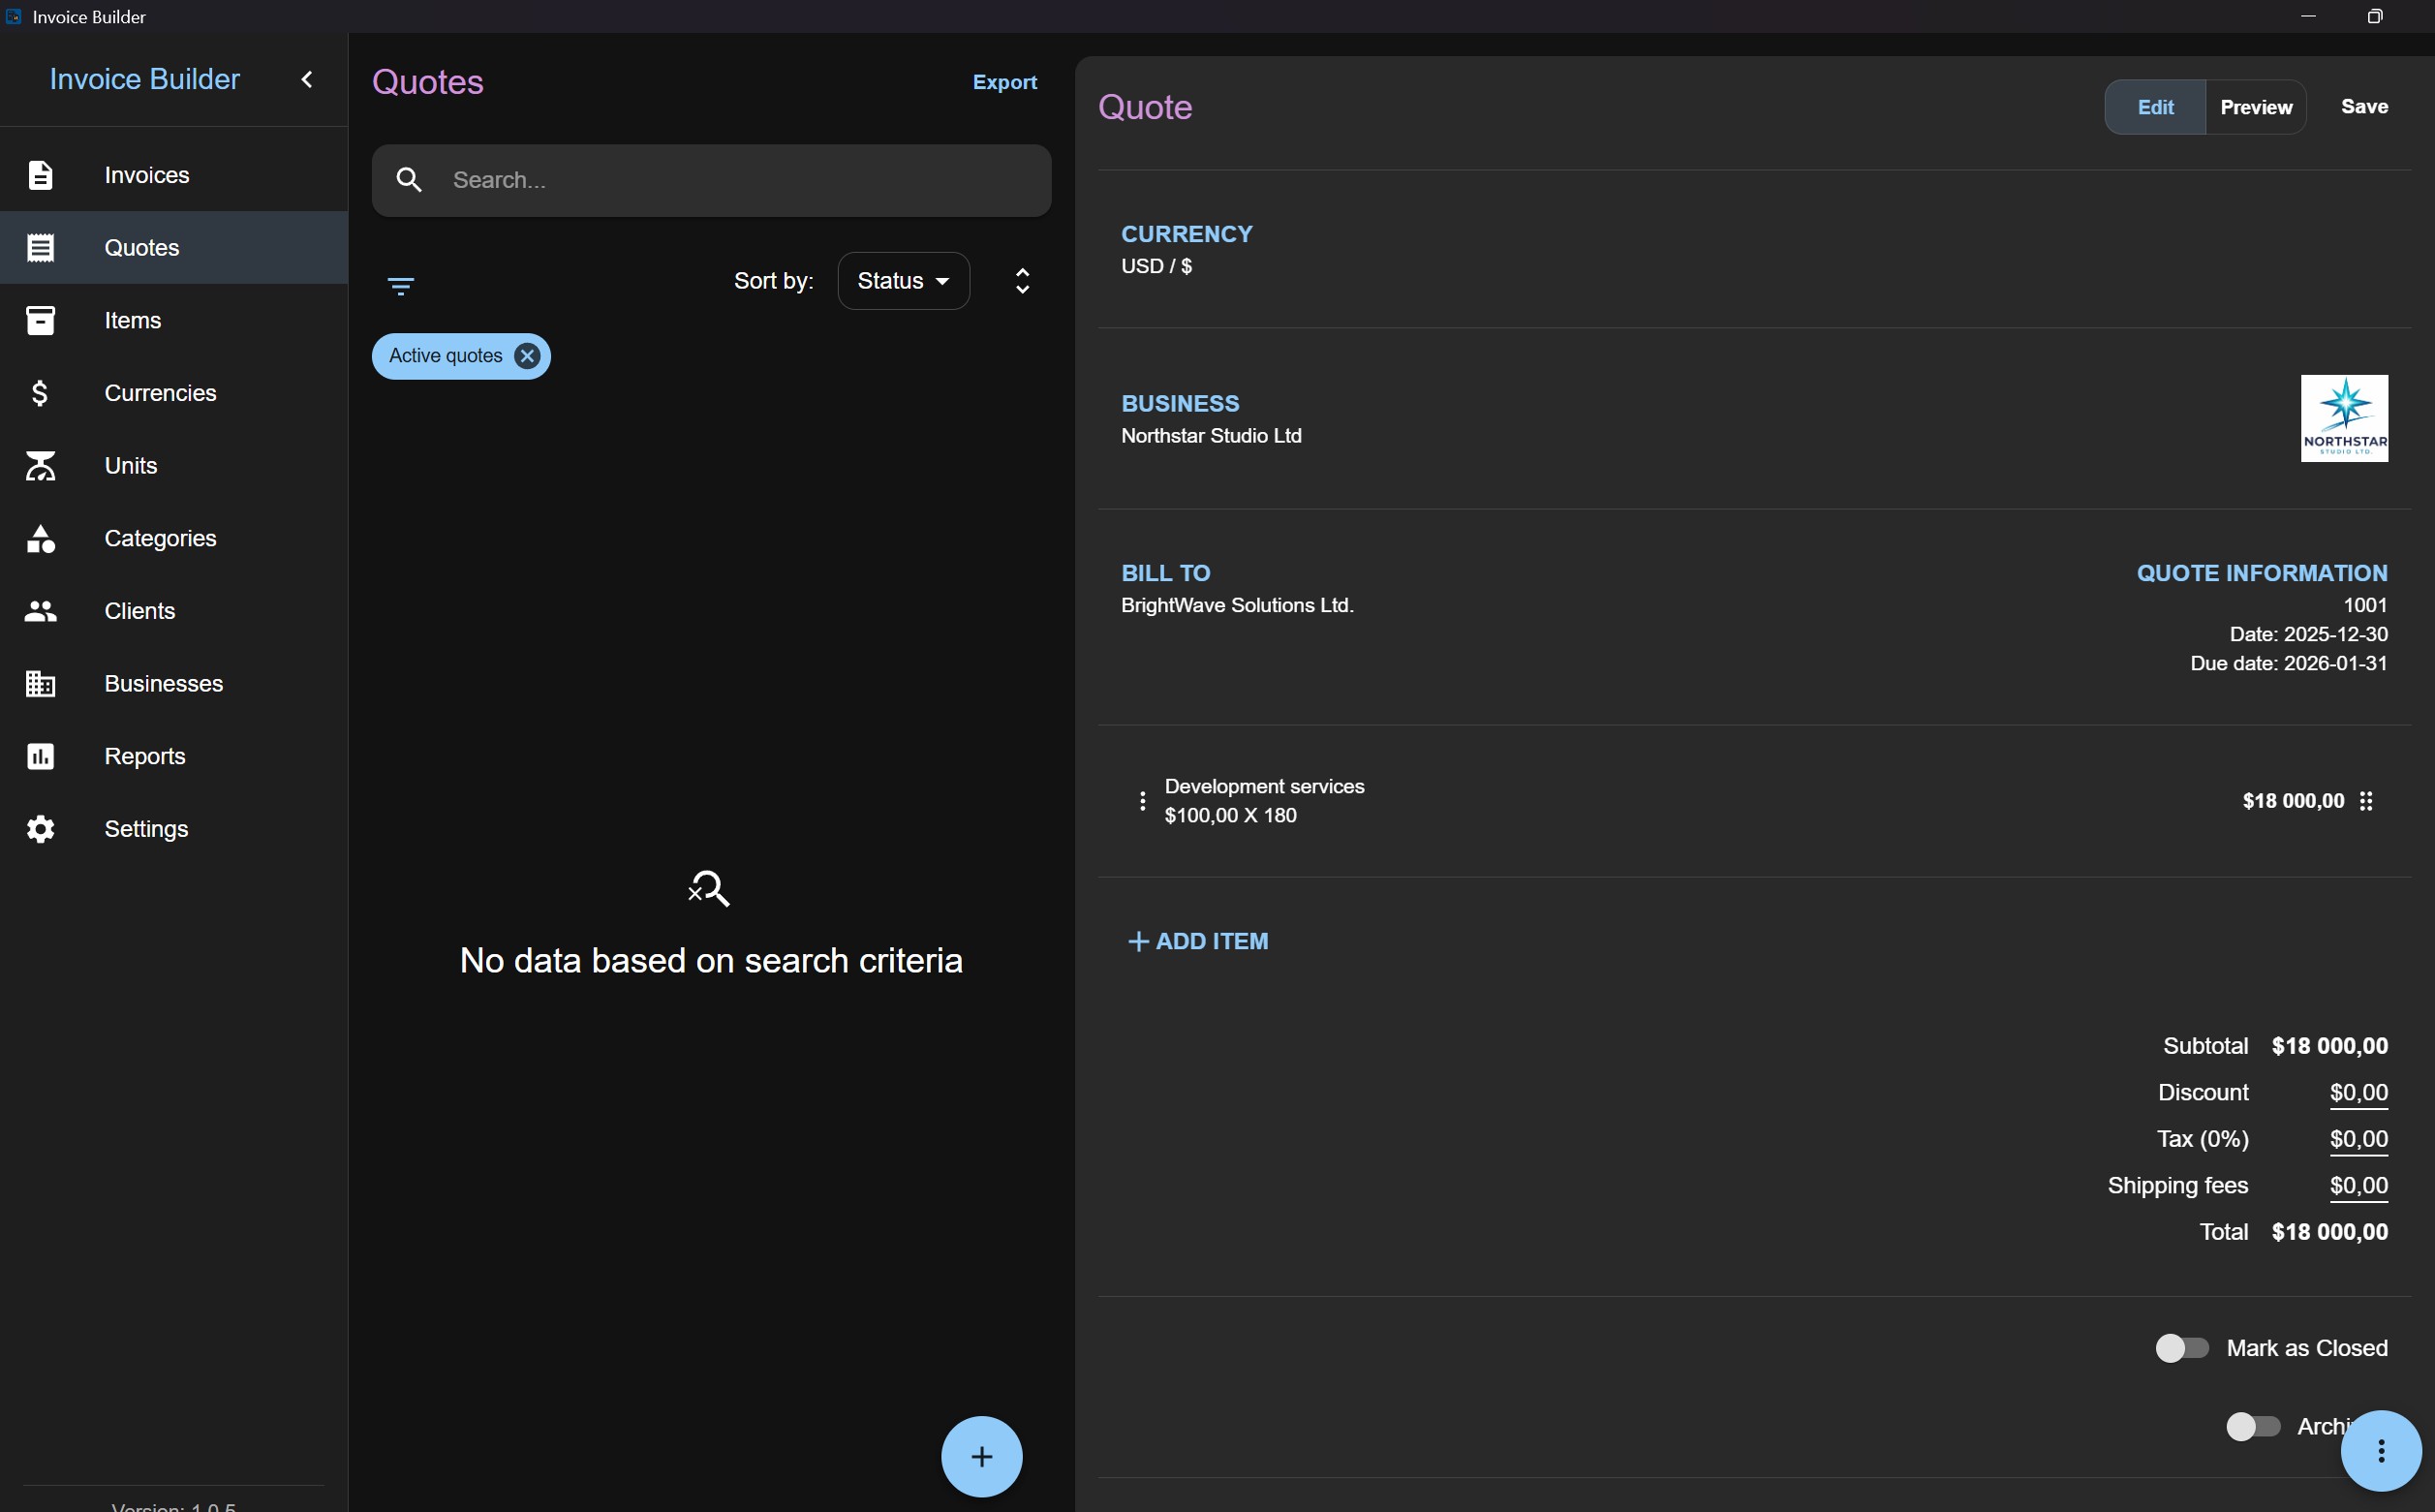Open the Sort by Status dropdown

click(903, 281)
